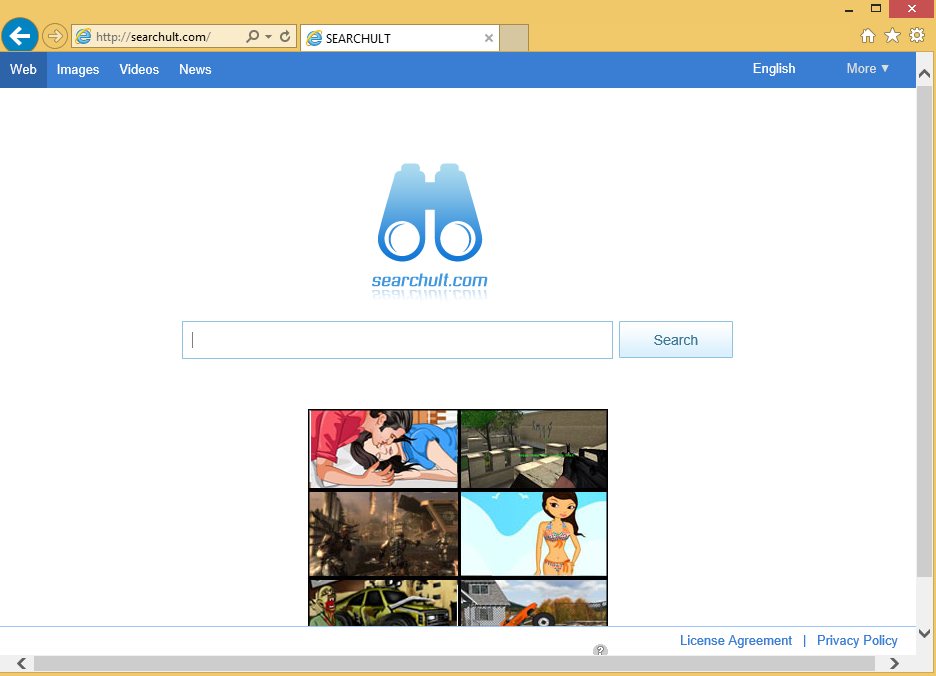Image resolution: width=936 pixels, height=676 pixels.
Task: Open the Privacy Policy link
Action: click(857, 640)
